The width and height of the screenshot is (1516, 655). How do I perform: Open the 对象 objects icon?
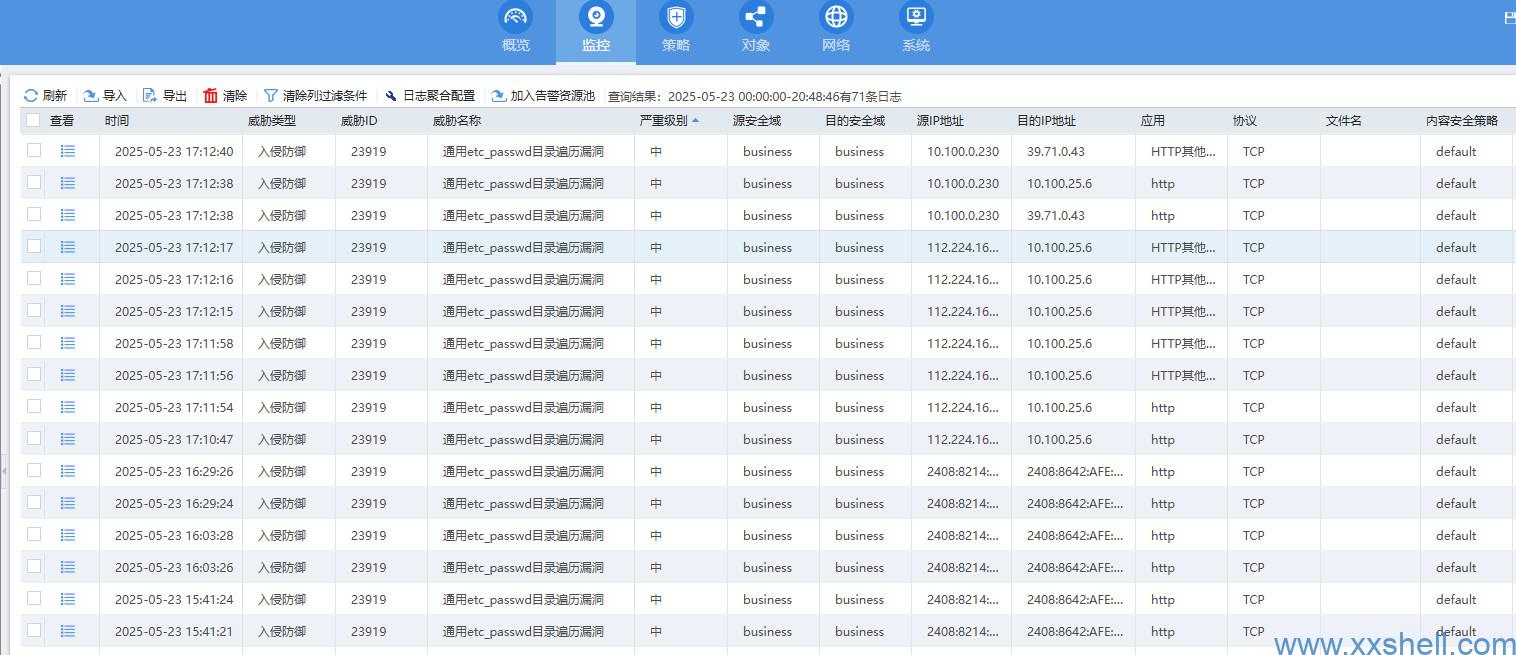756,18
